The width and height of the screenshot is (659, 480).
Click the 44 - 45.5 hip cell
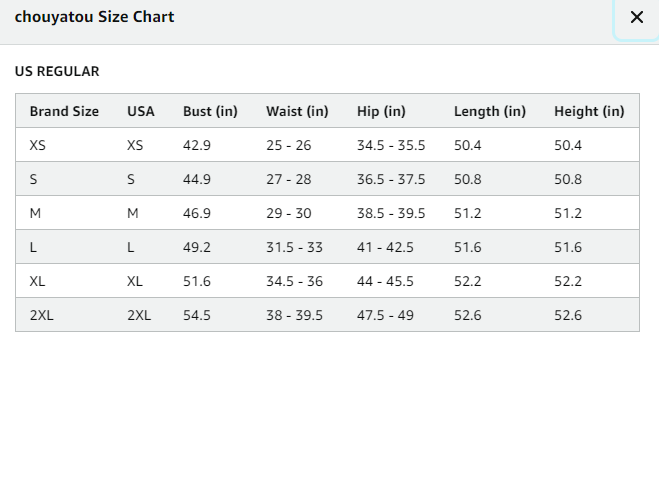(385, 282)
